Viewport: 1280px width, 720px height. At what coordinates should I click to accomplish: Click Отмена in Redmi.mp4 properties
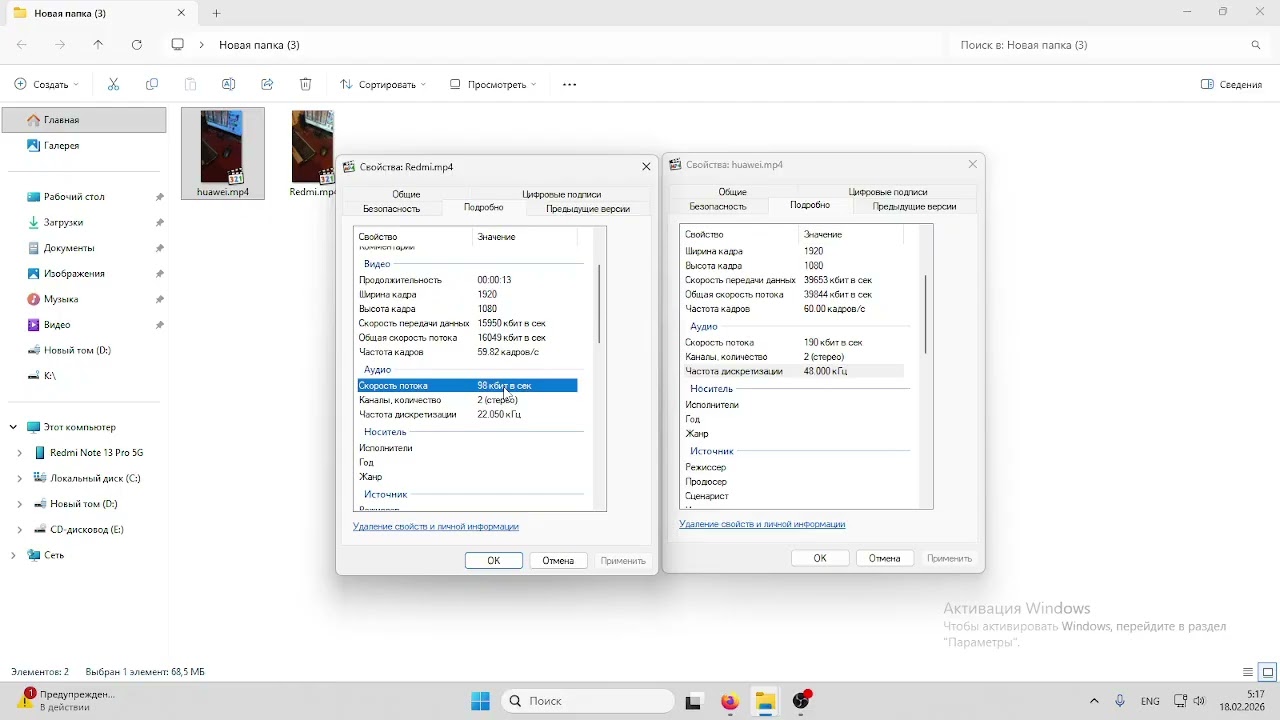(x=558, y=561)
